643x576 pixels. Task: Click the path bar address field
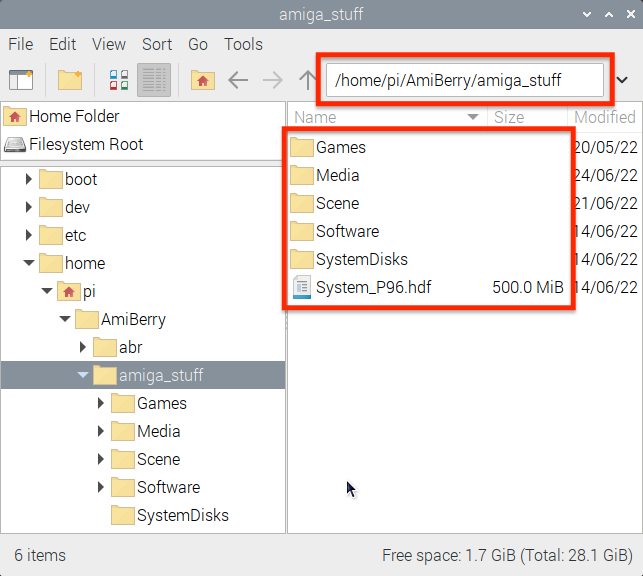click(x=465, y=80)
